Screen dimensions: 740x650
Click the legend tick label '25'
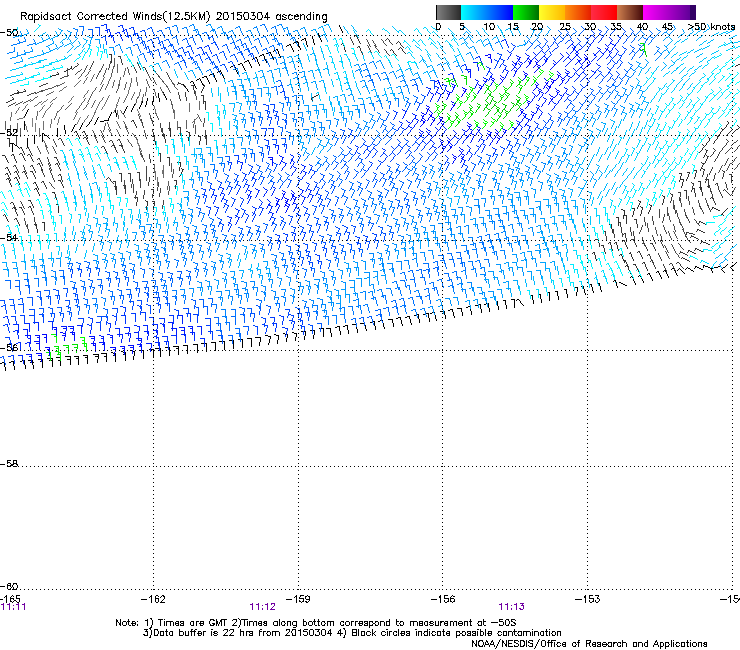[x=565, y=27]
